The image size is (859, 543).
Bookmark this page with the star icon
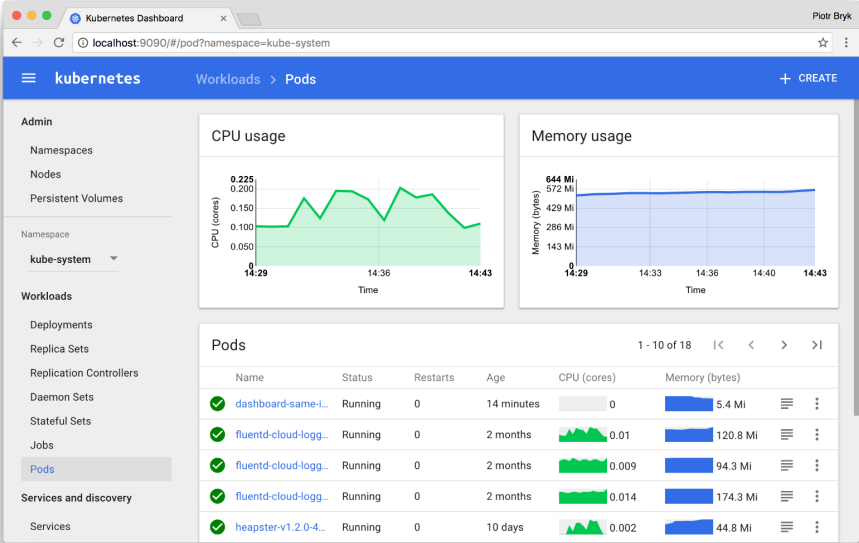[x=822, y=43]
